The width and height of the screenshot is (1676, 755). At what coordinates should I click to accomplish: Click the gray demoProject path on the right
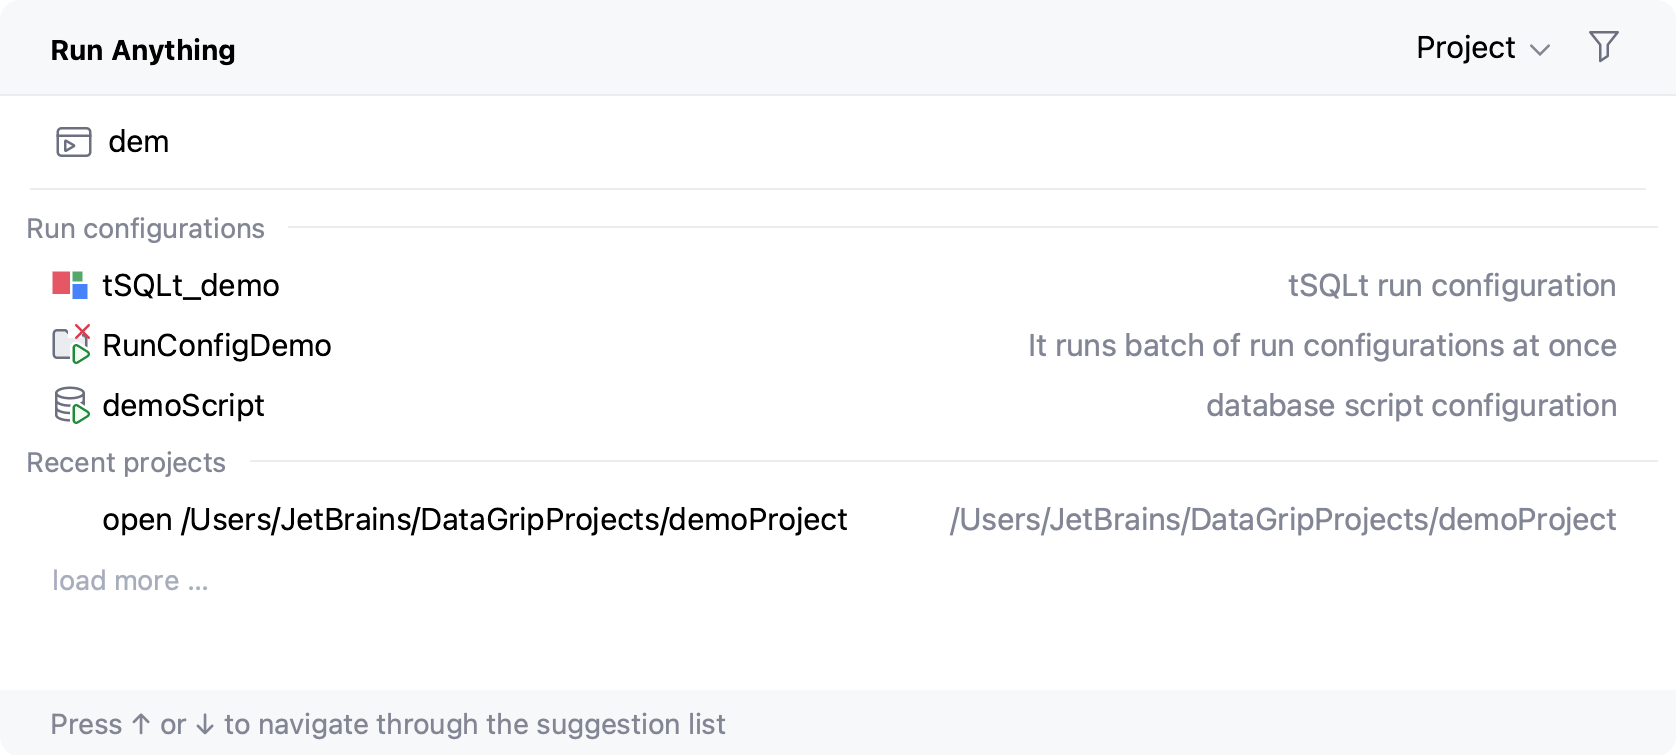[1282, 520]
